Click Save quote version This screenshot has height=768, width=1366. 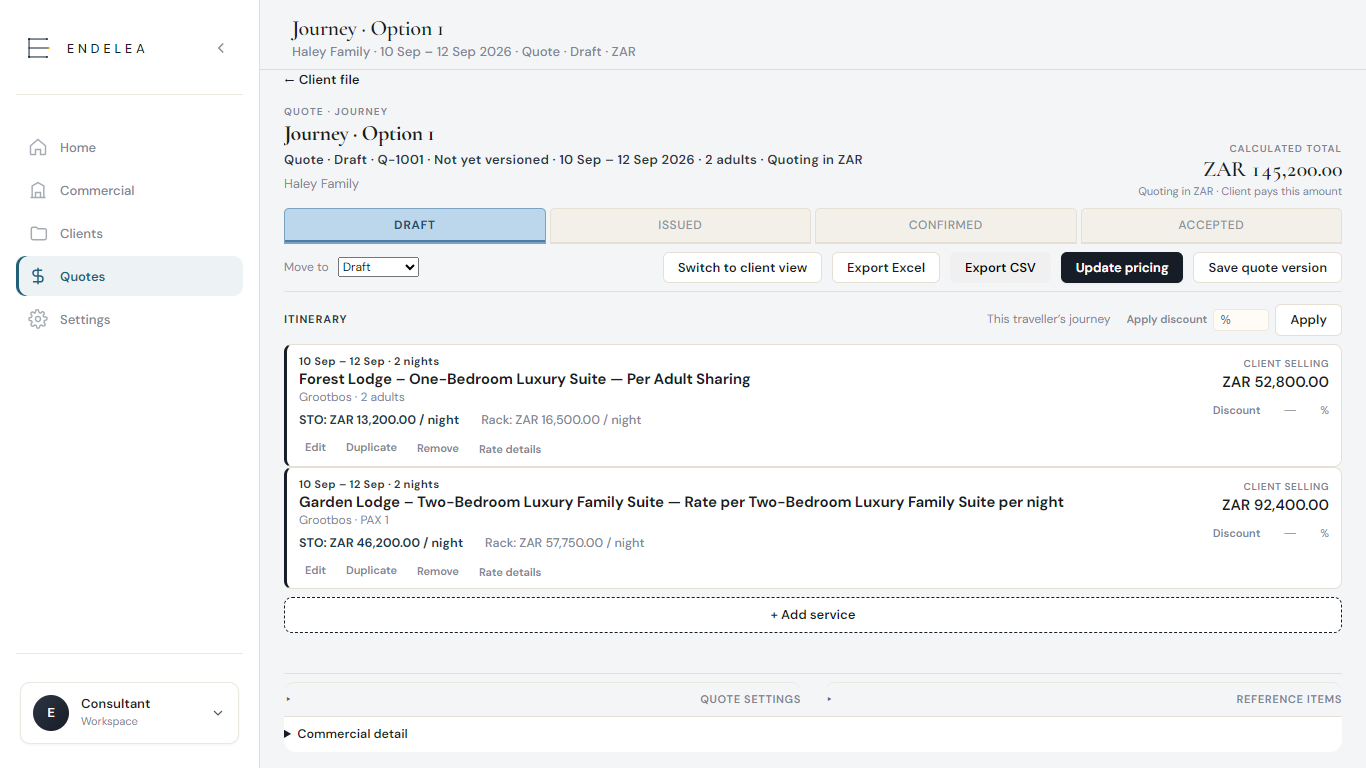pos(1267,267)
